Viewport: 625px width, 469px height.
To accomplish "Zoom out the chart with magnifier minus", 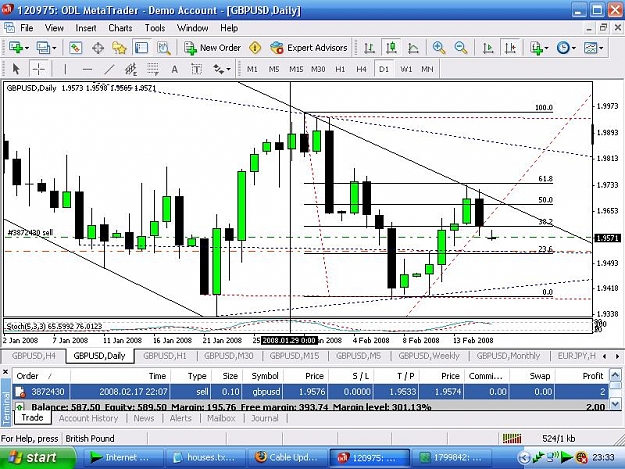I will point(461,48).
